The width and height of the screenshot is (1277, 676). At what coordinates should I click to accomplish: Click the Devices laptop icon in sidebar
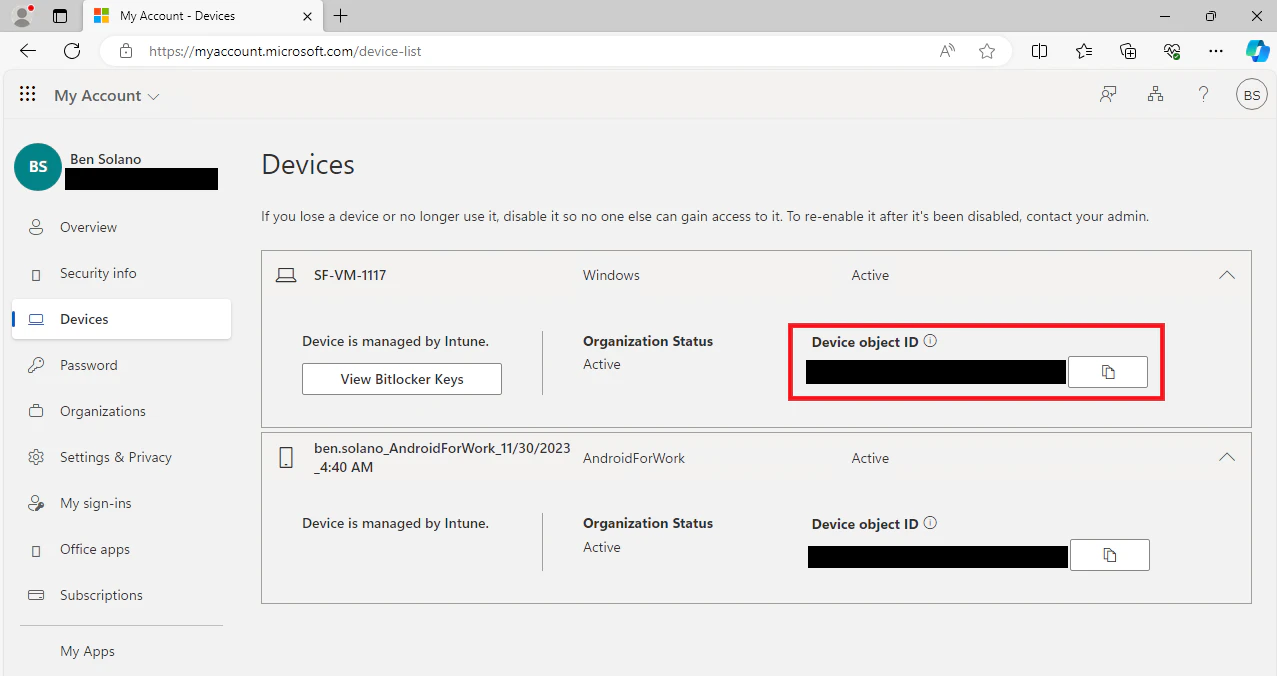click(x=36, y=319)
